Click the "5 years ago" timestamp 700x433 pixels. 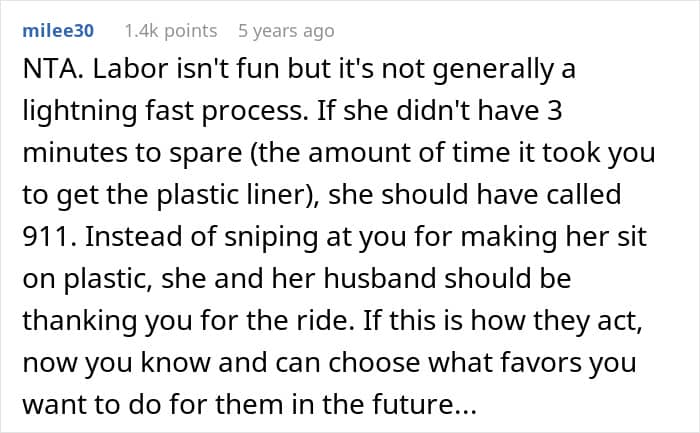coord(288,31)
